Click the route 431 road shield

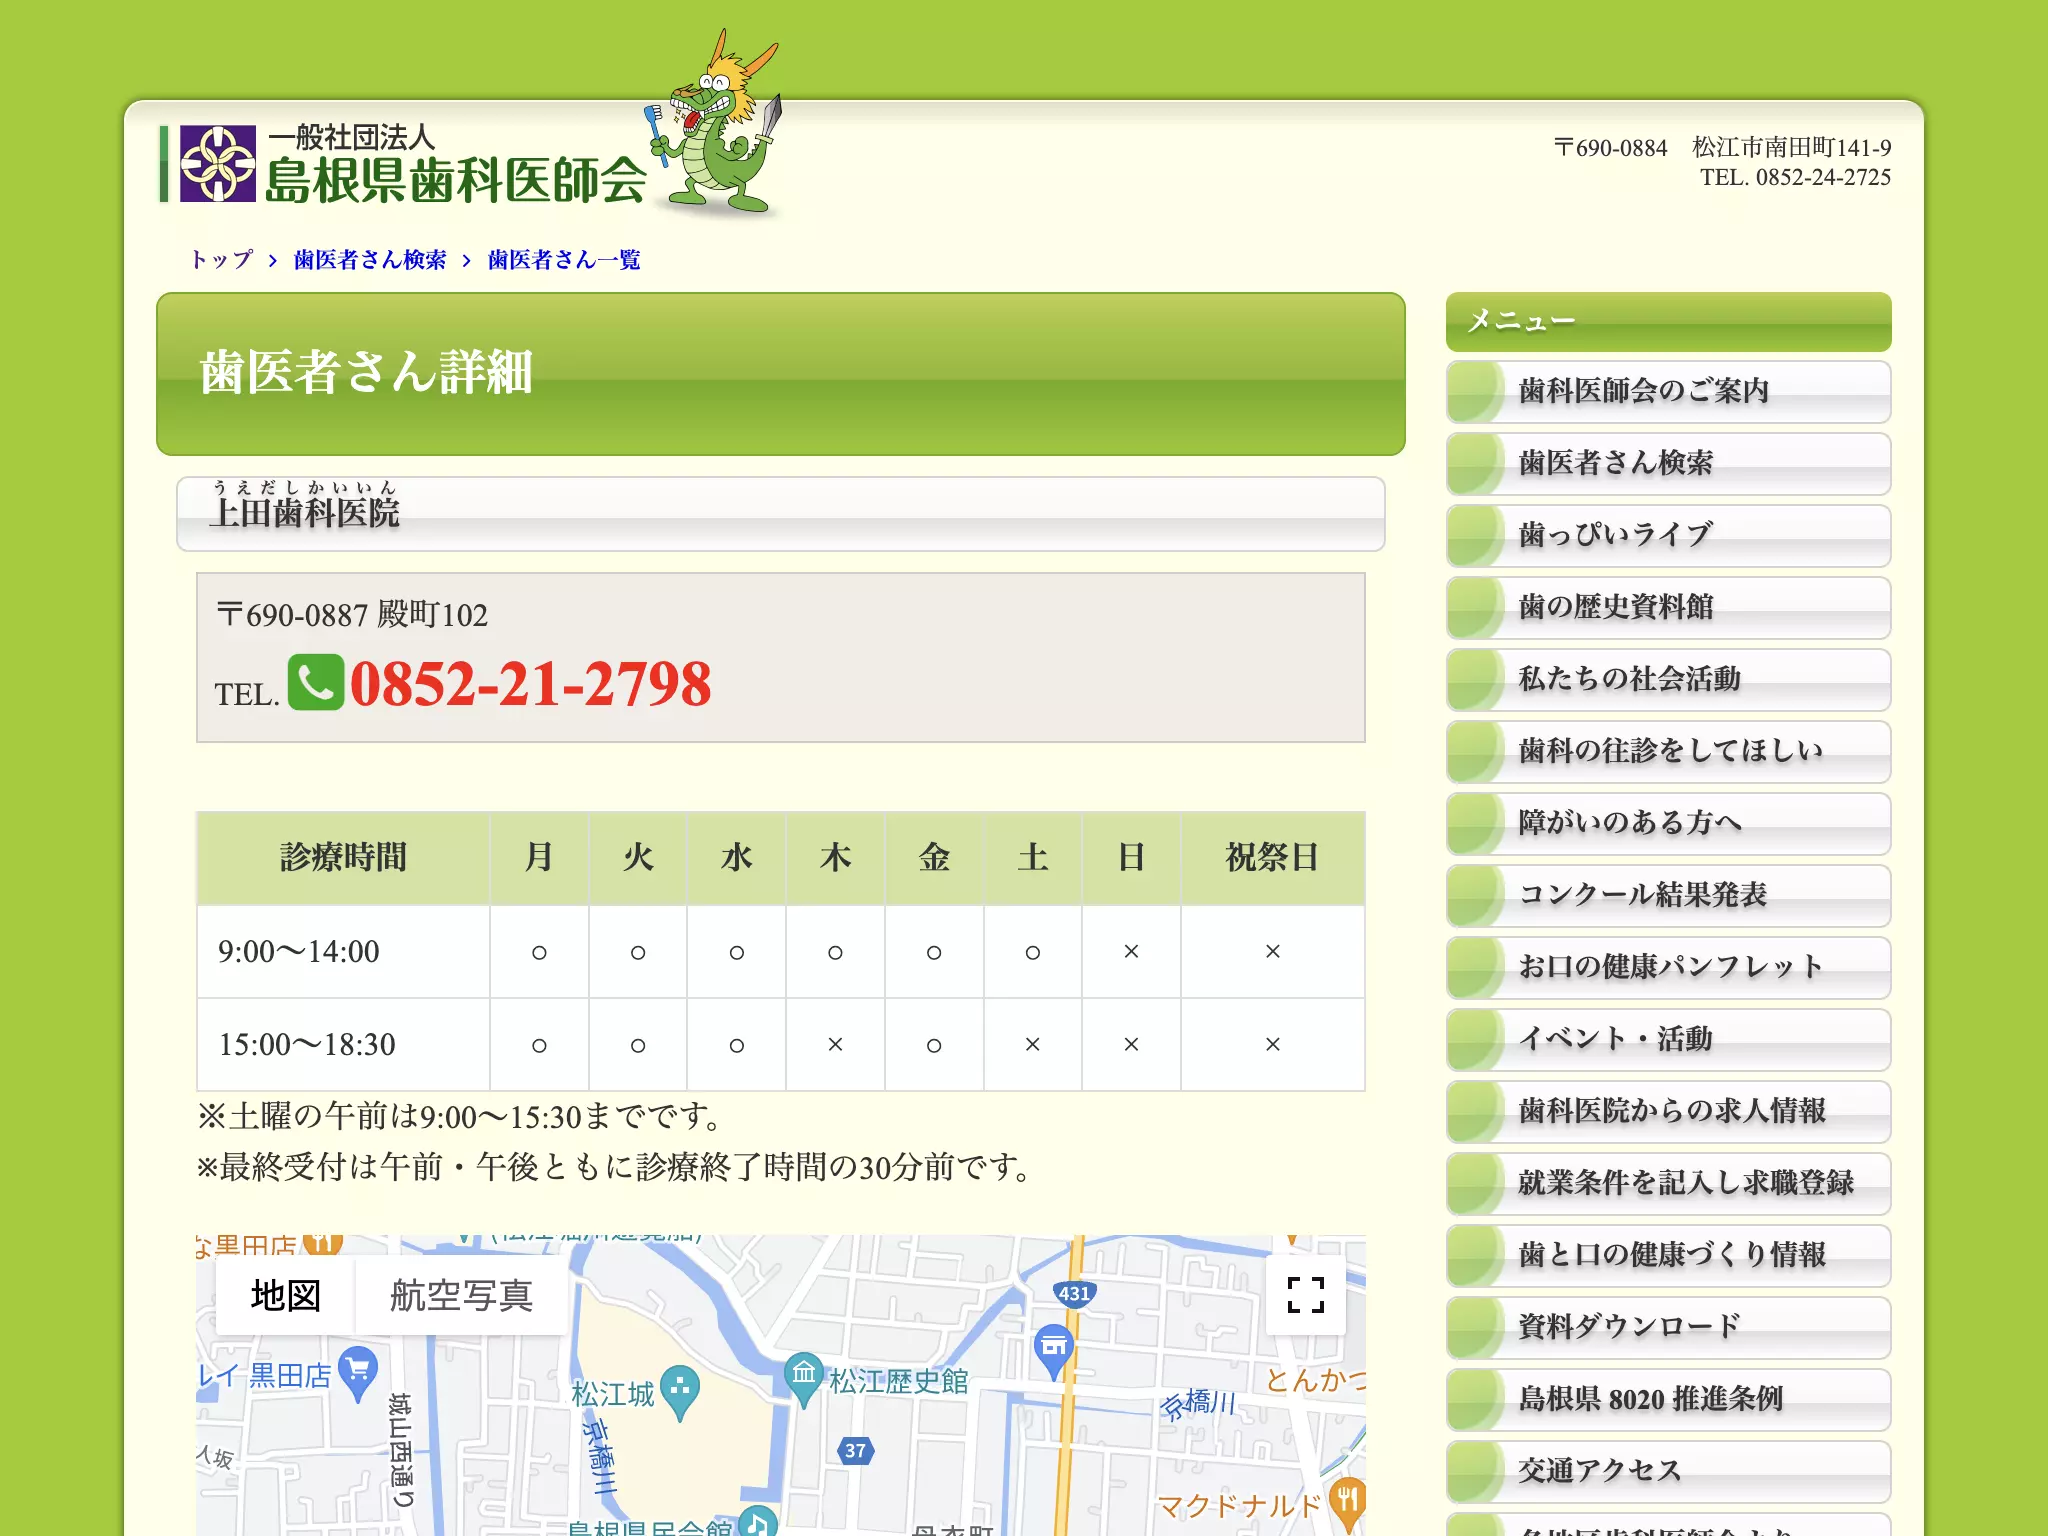[x=1075, y=1293]
